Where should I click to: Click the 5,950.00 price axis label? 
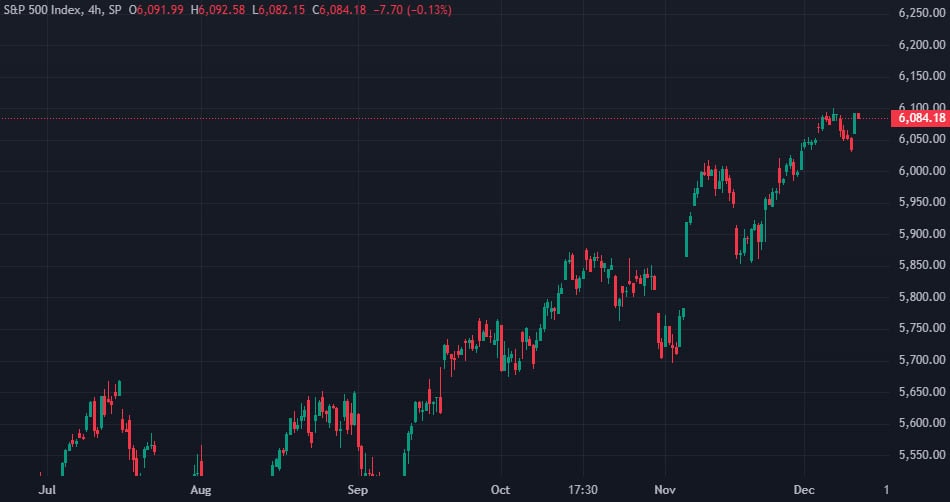click(x=923, y=202)
